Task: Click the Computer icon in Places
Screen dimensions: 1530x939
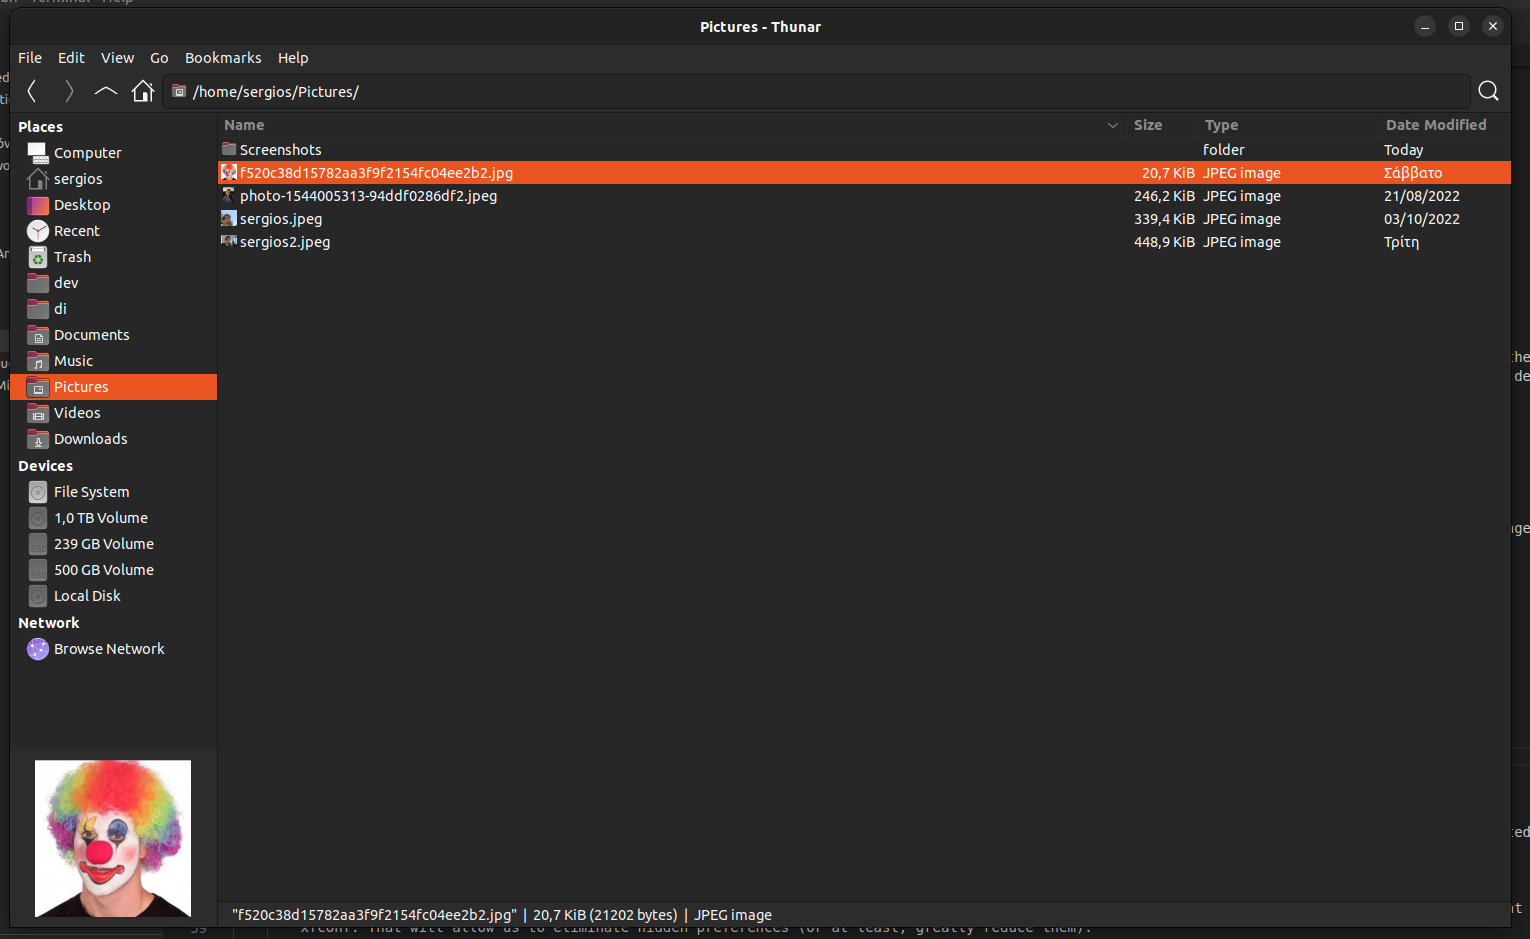Action: tap(38, 153)
